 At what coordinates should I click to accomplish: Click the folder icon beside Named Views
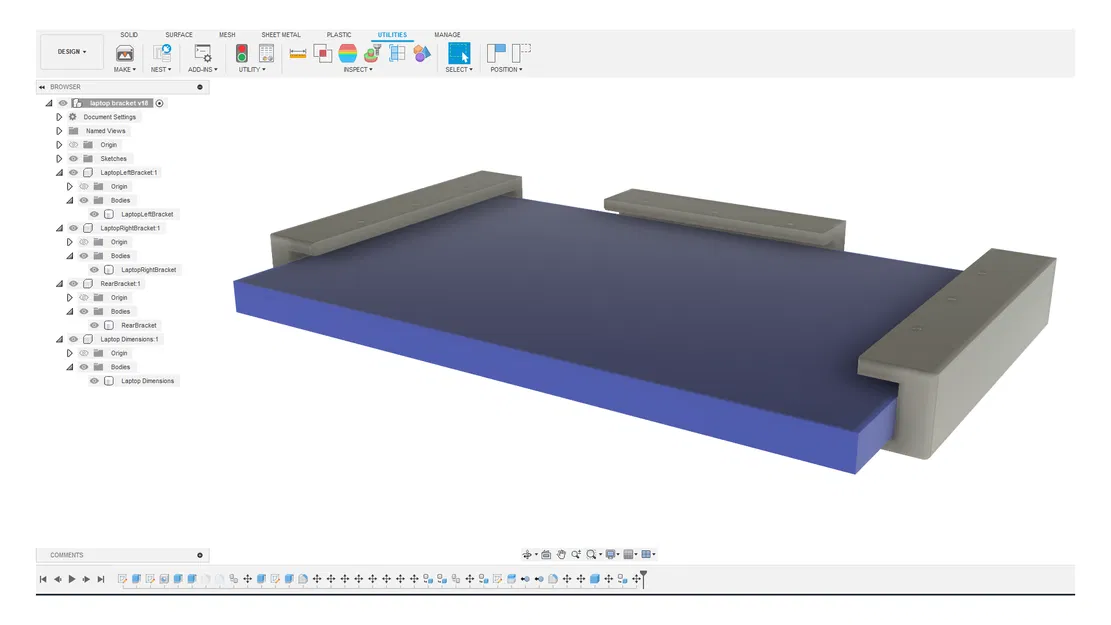tap(74, 131)
